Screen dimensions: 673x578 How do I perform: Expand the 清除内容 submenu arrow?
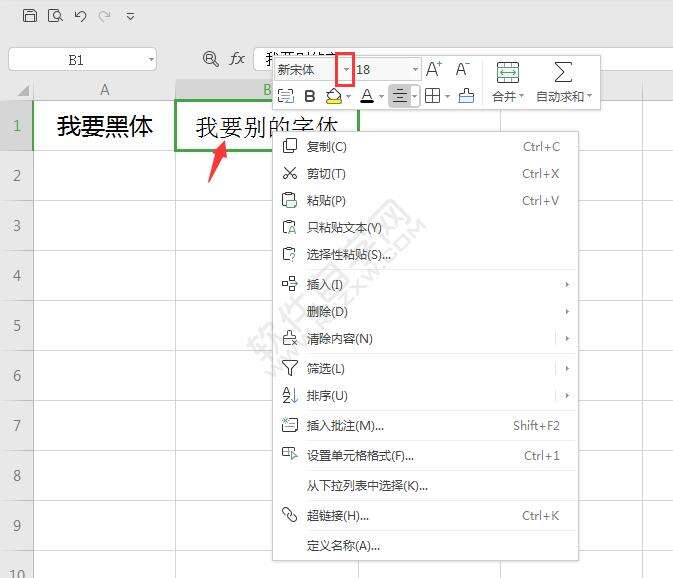567,339
